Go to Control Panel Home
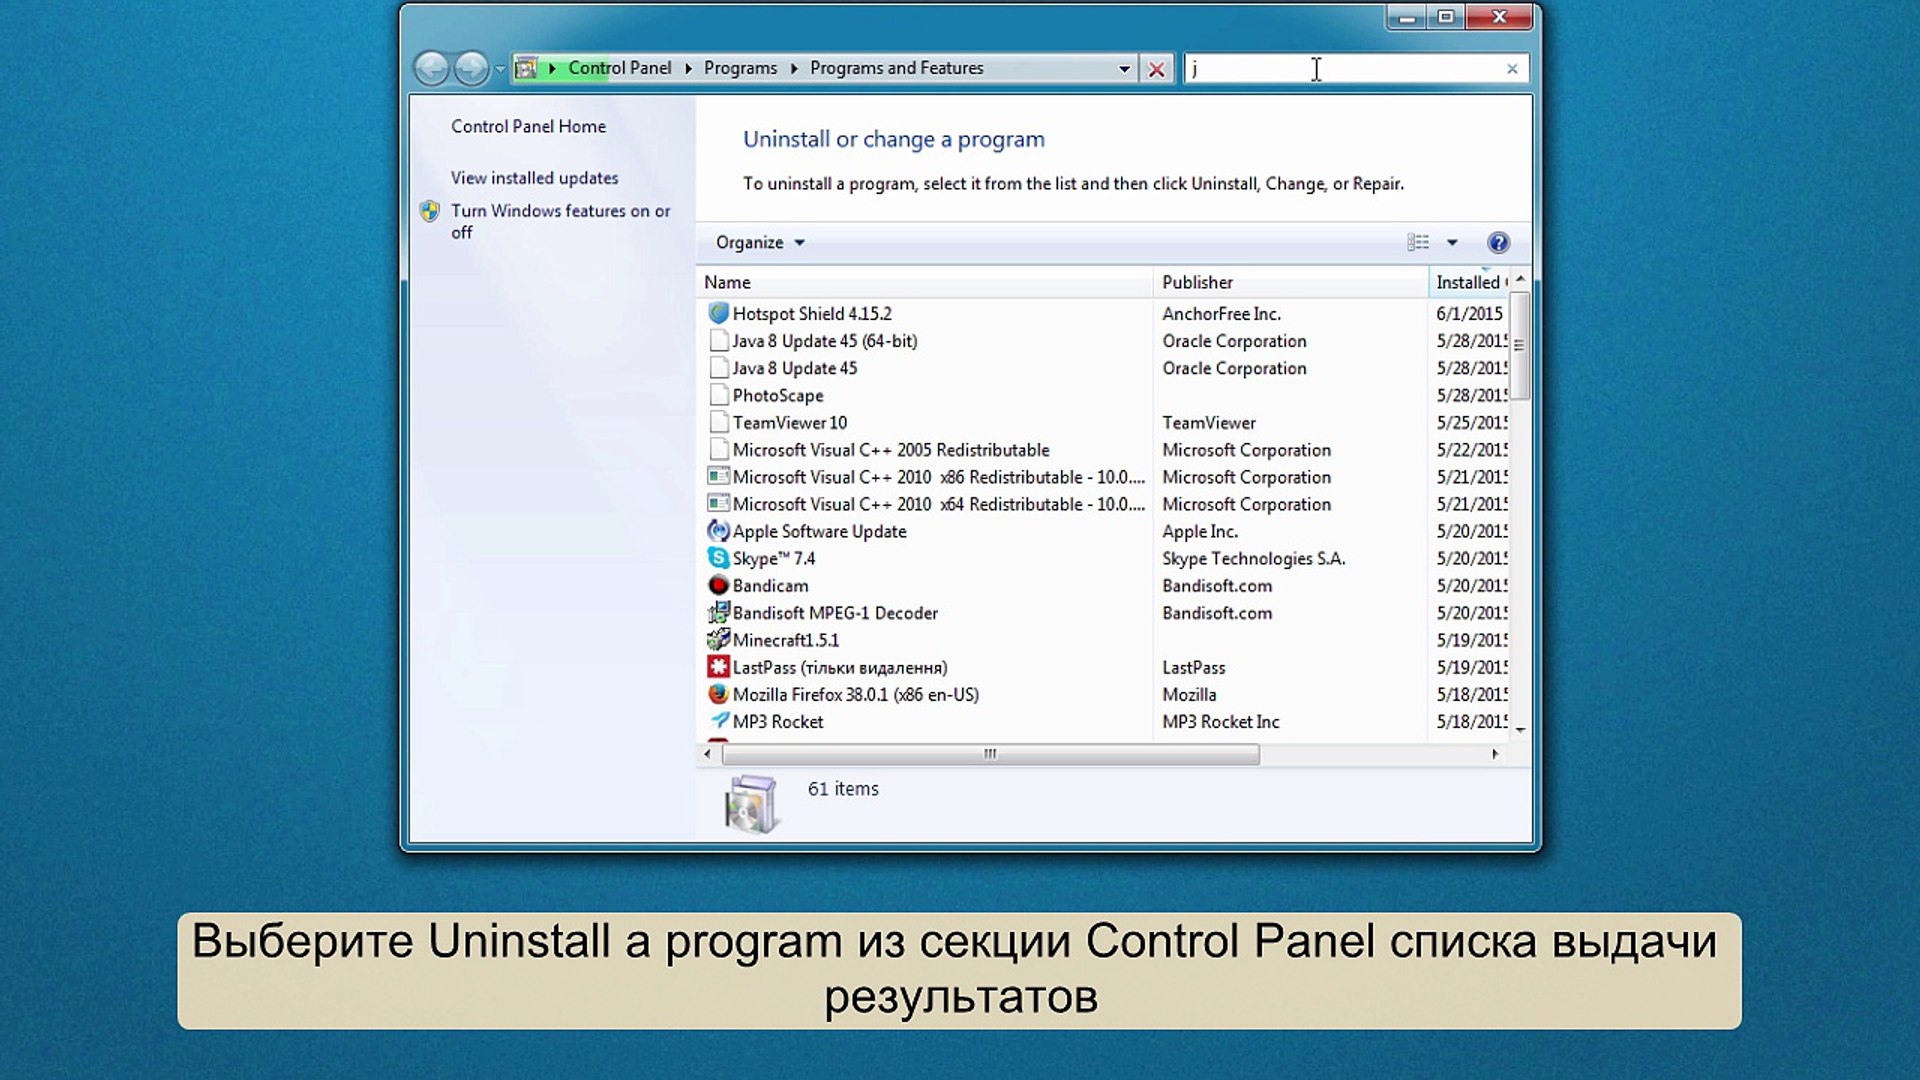 529,126
